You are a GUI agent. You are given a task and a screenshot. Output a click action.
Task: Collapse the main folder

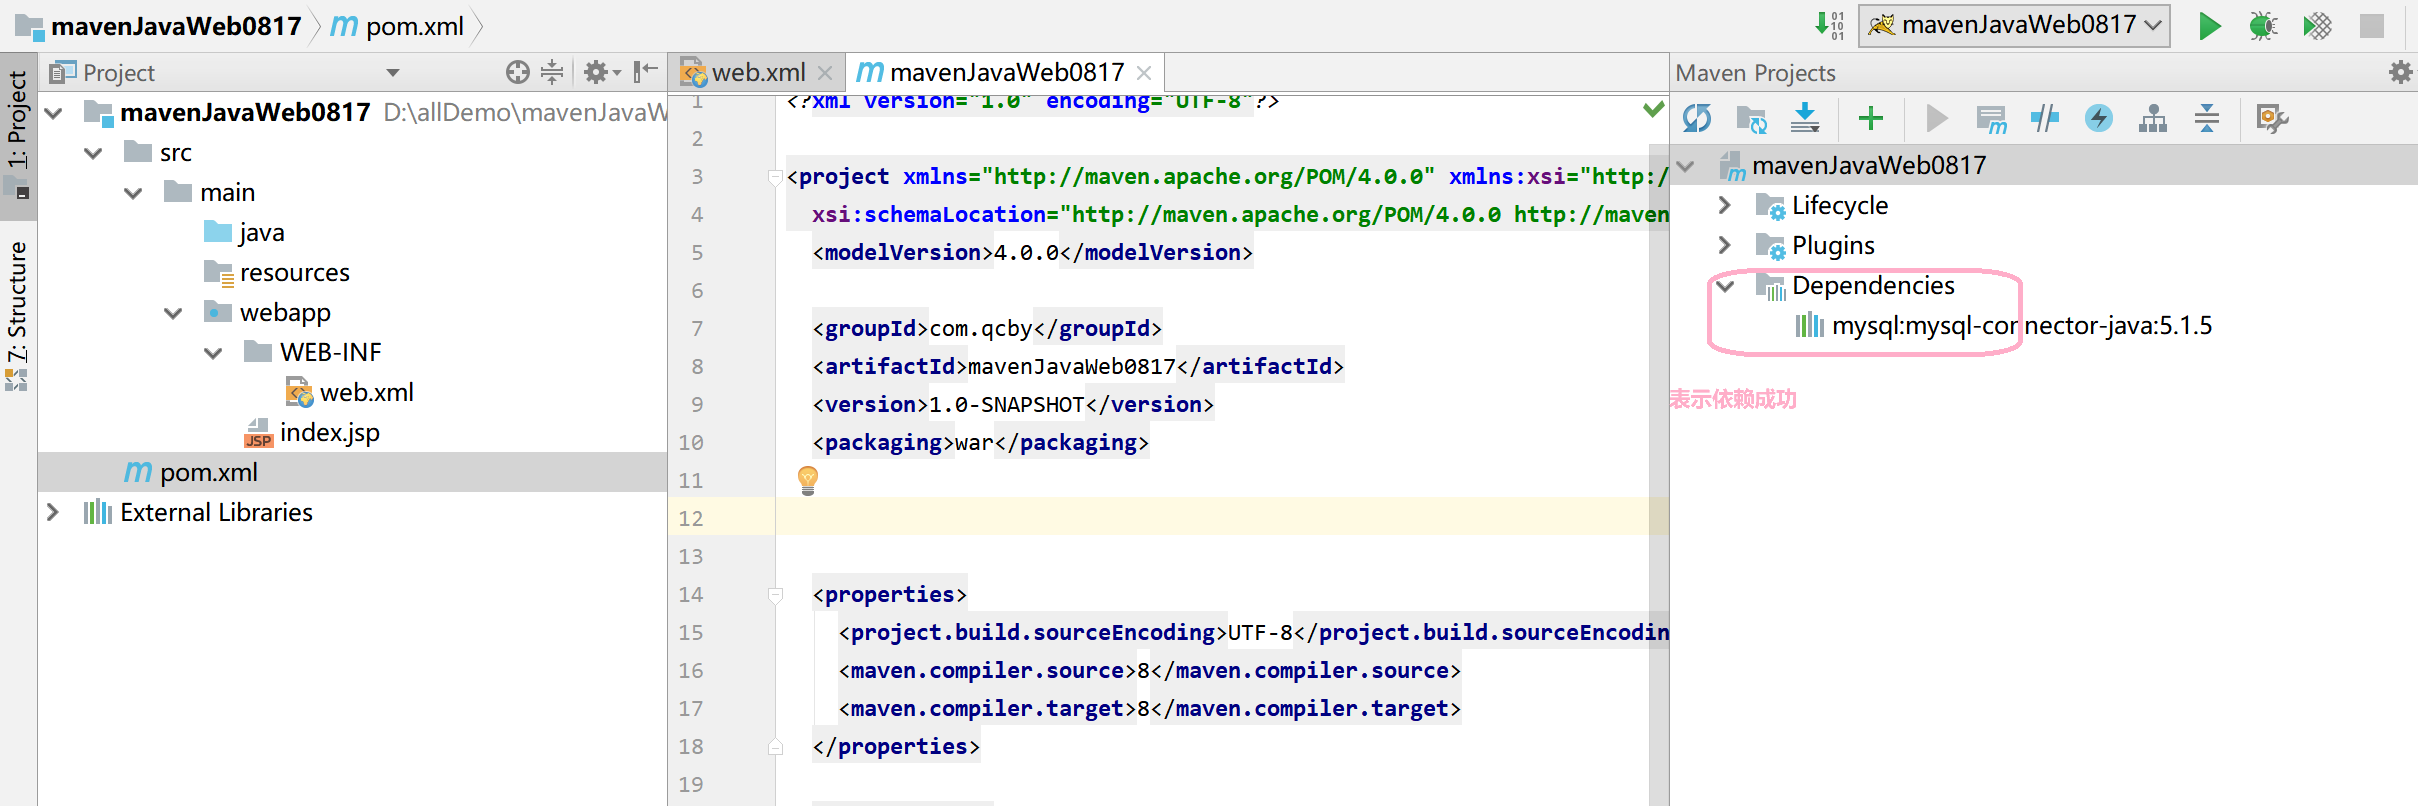coord(133,193)
